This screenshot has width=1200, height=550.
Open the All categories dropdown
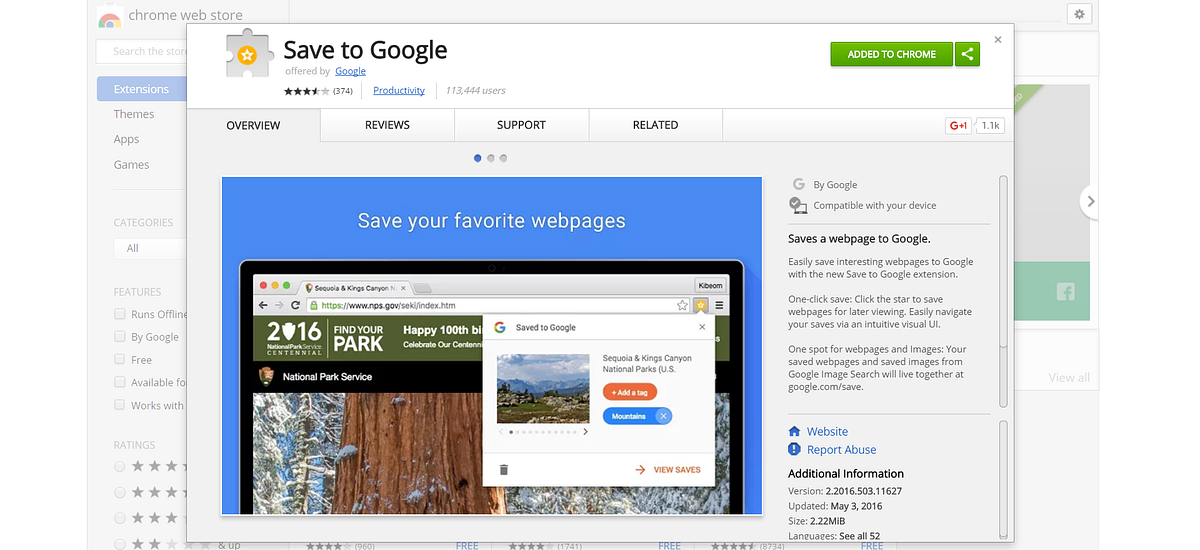150,247
